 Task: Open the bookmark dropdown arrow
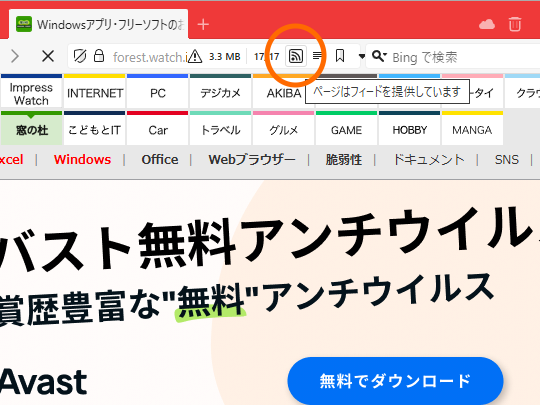point(361,56)
